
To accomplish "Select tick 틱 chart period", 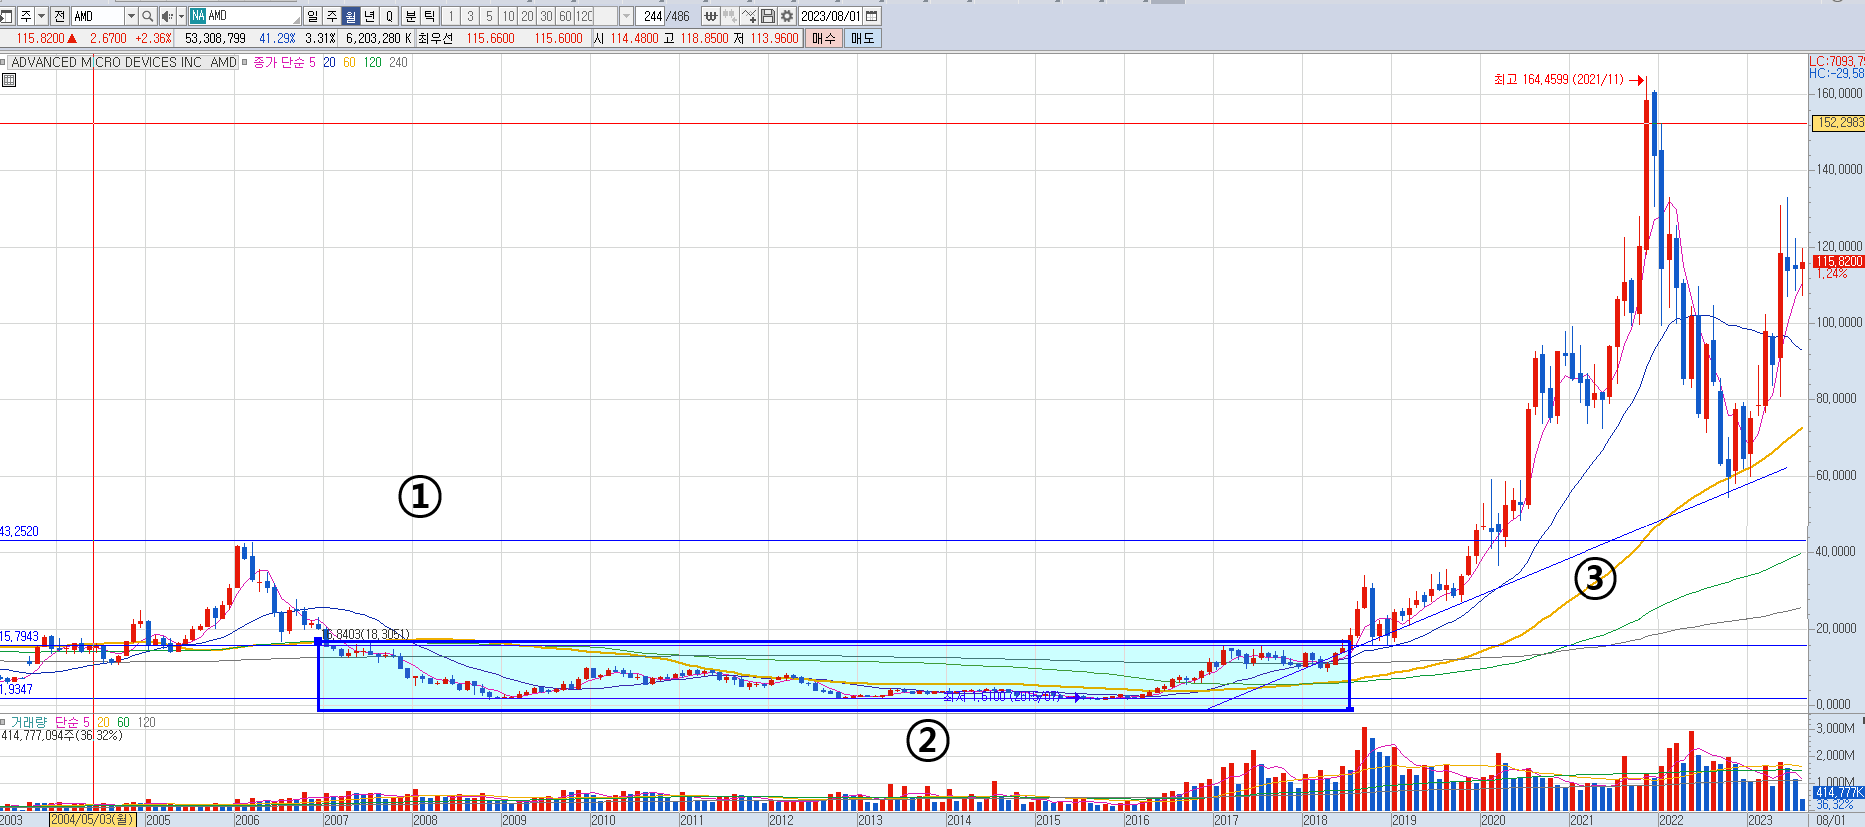I will (429, 16).
